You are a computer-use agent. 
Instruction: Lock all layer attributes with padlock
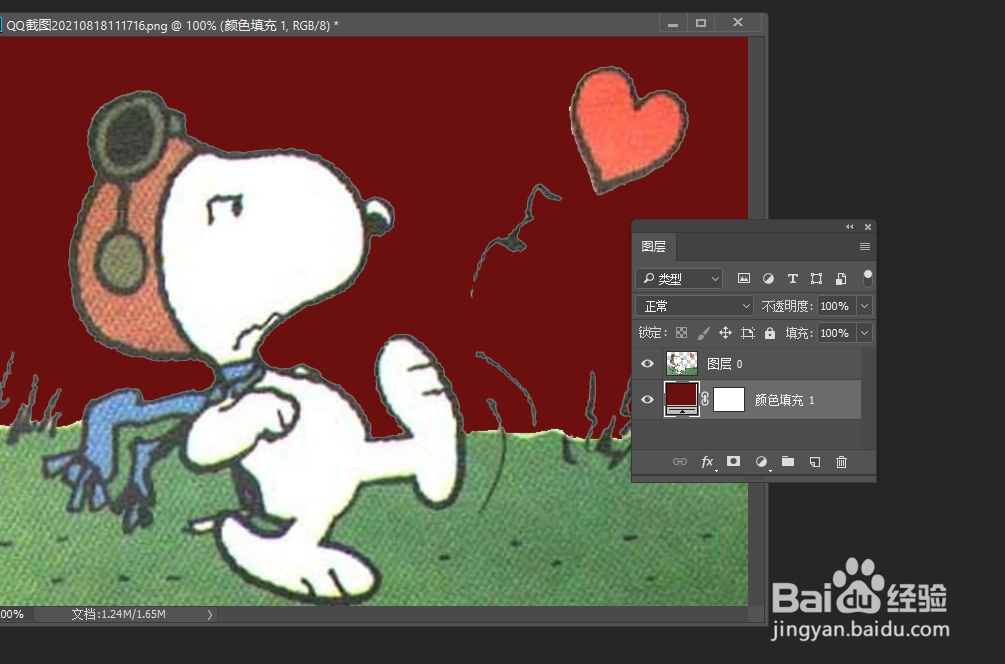click(x=770, y=333)
